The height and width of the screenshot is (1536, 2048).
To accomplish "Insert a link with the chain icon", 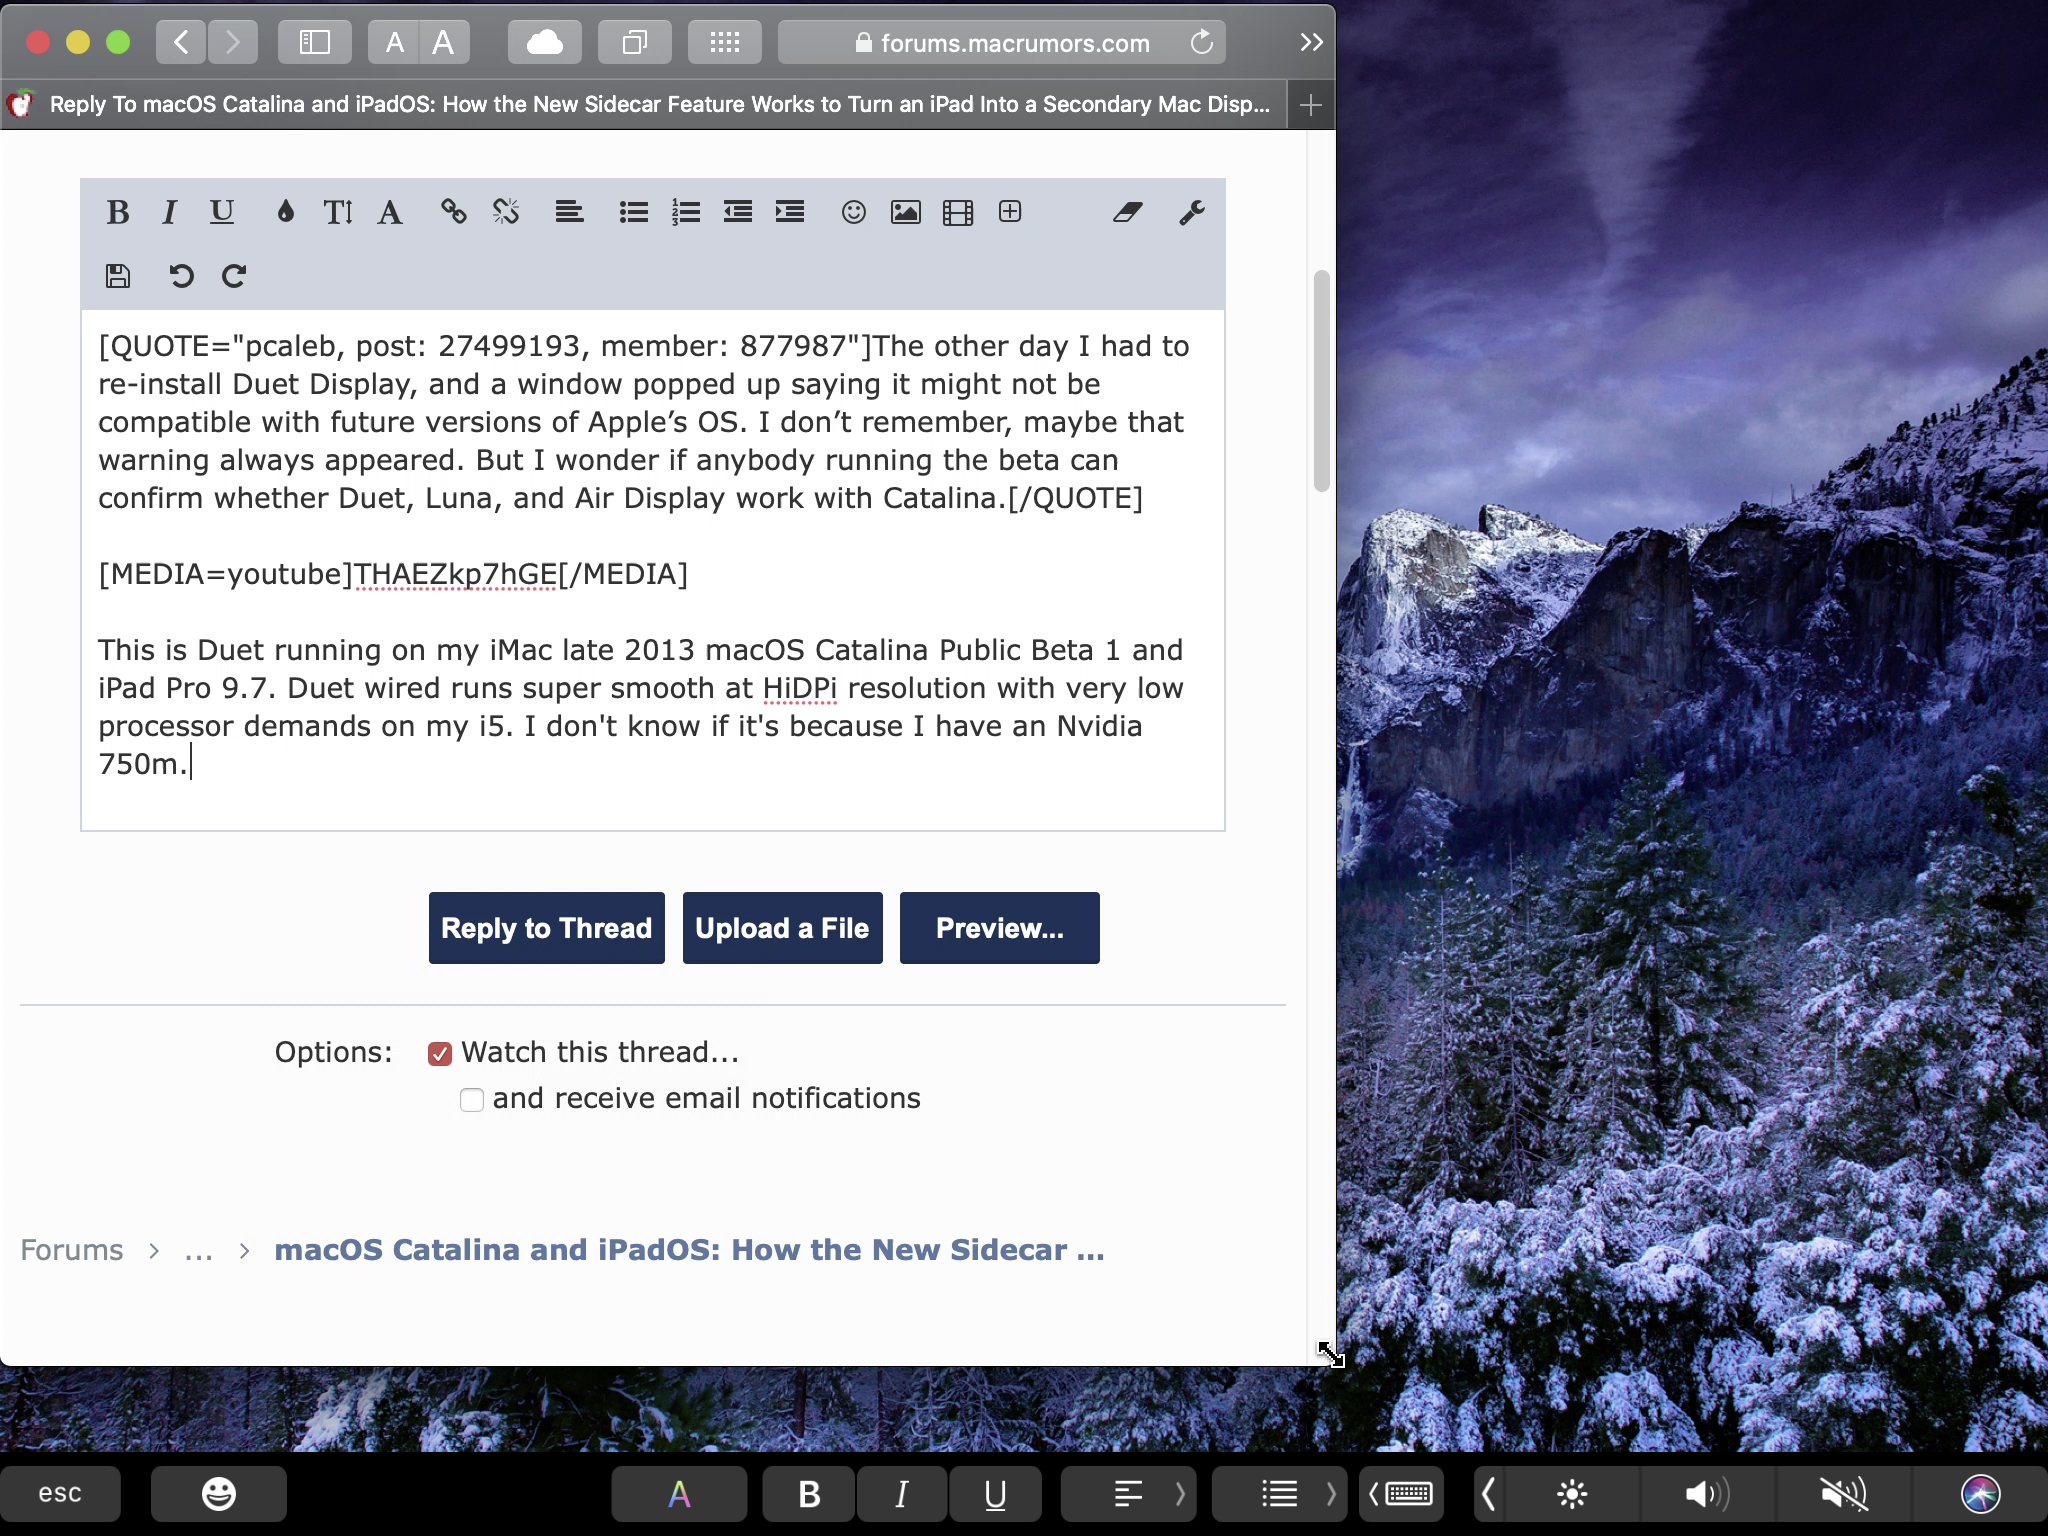I will [454, 212].
